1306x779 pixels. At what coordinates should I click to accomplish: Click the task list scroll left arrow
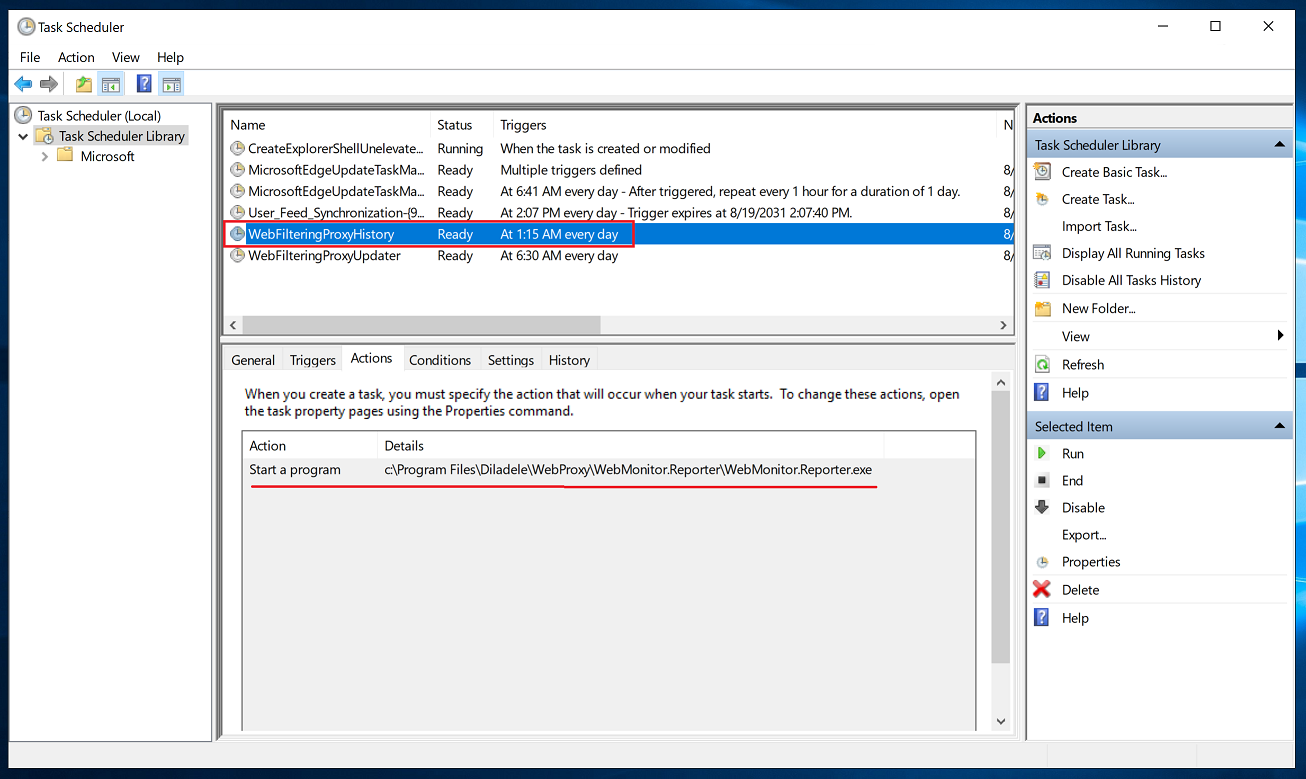point(234,325)
